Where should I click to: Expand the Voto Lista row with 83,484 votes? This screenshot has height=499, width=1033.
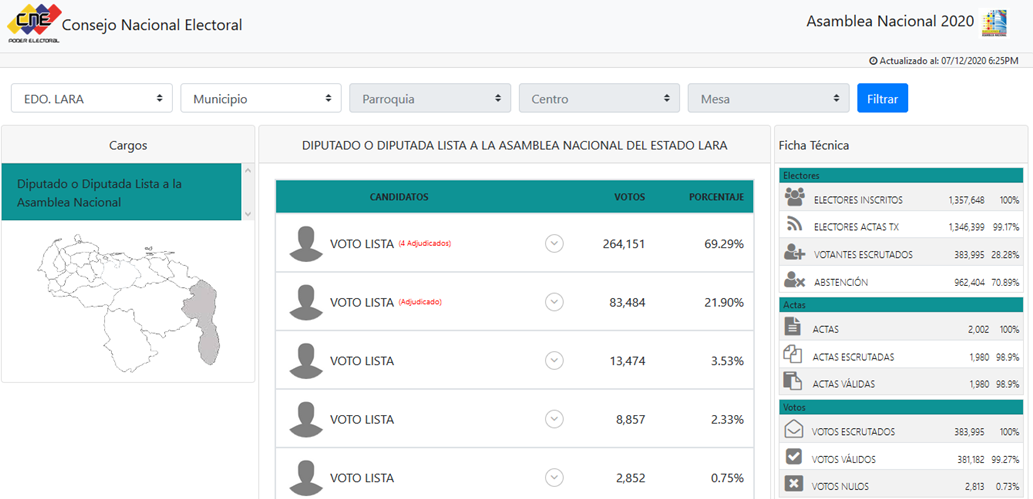(x=554, y=302)
